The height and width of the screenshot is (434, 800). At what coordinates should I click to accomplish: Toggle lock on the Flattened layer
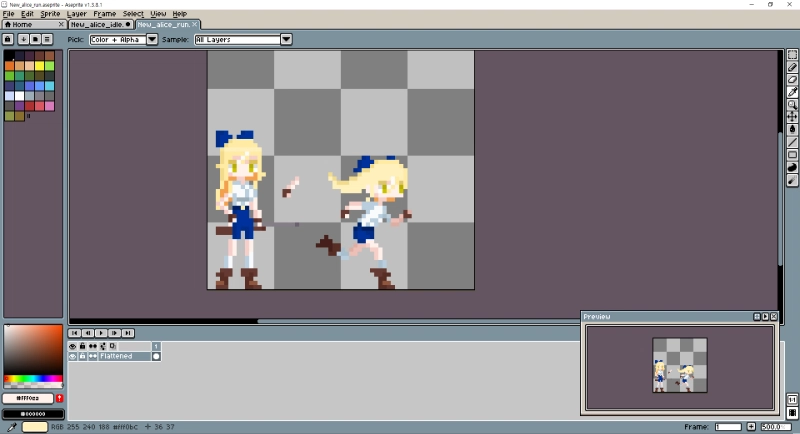[81, 356]
